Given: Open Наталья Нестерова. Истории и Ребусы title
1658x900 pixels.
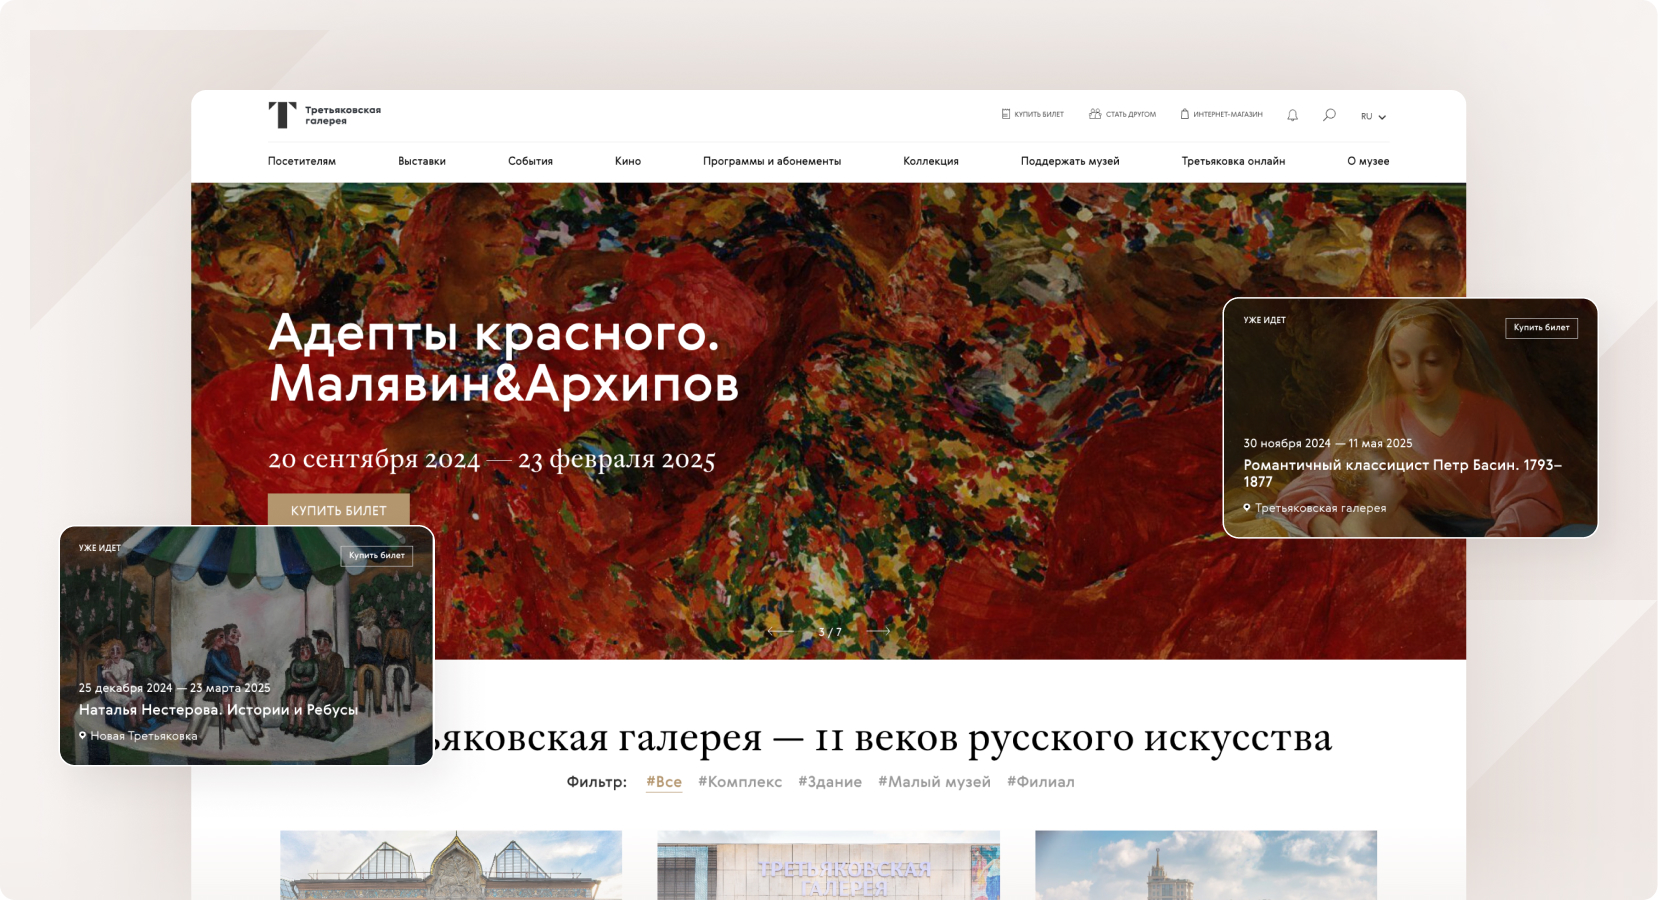Looking at the screenshot, I should tap(218, 709).
